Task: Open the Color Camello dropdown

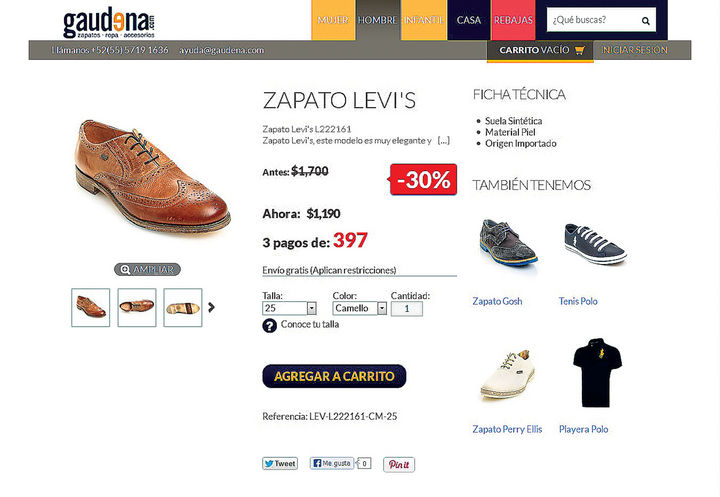Action: 360,308
